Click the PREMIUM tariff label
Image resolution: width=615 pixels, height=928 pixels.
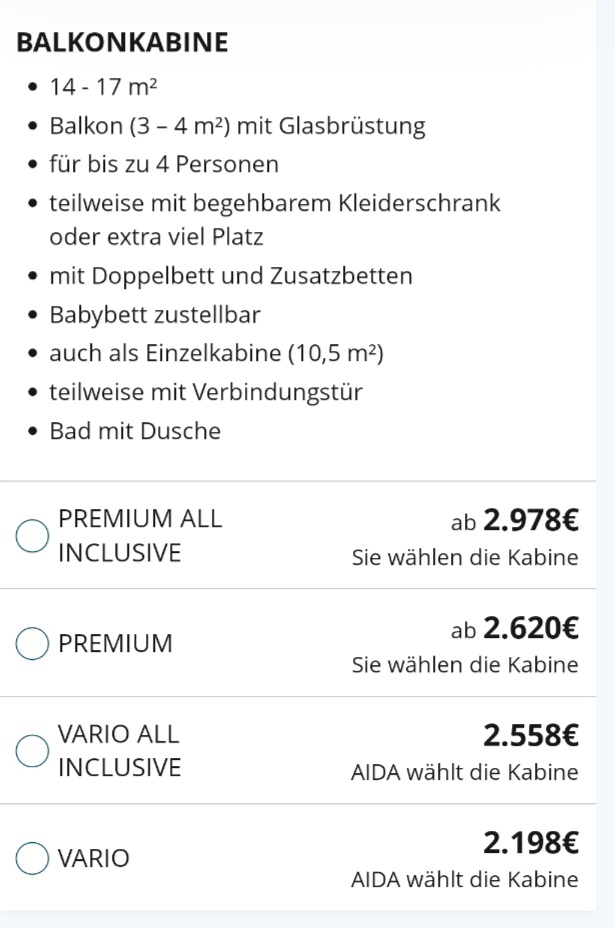pos(115,644)
